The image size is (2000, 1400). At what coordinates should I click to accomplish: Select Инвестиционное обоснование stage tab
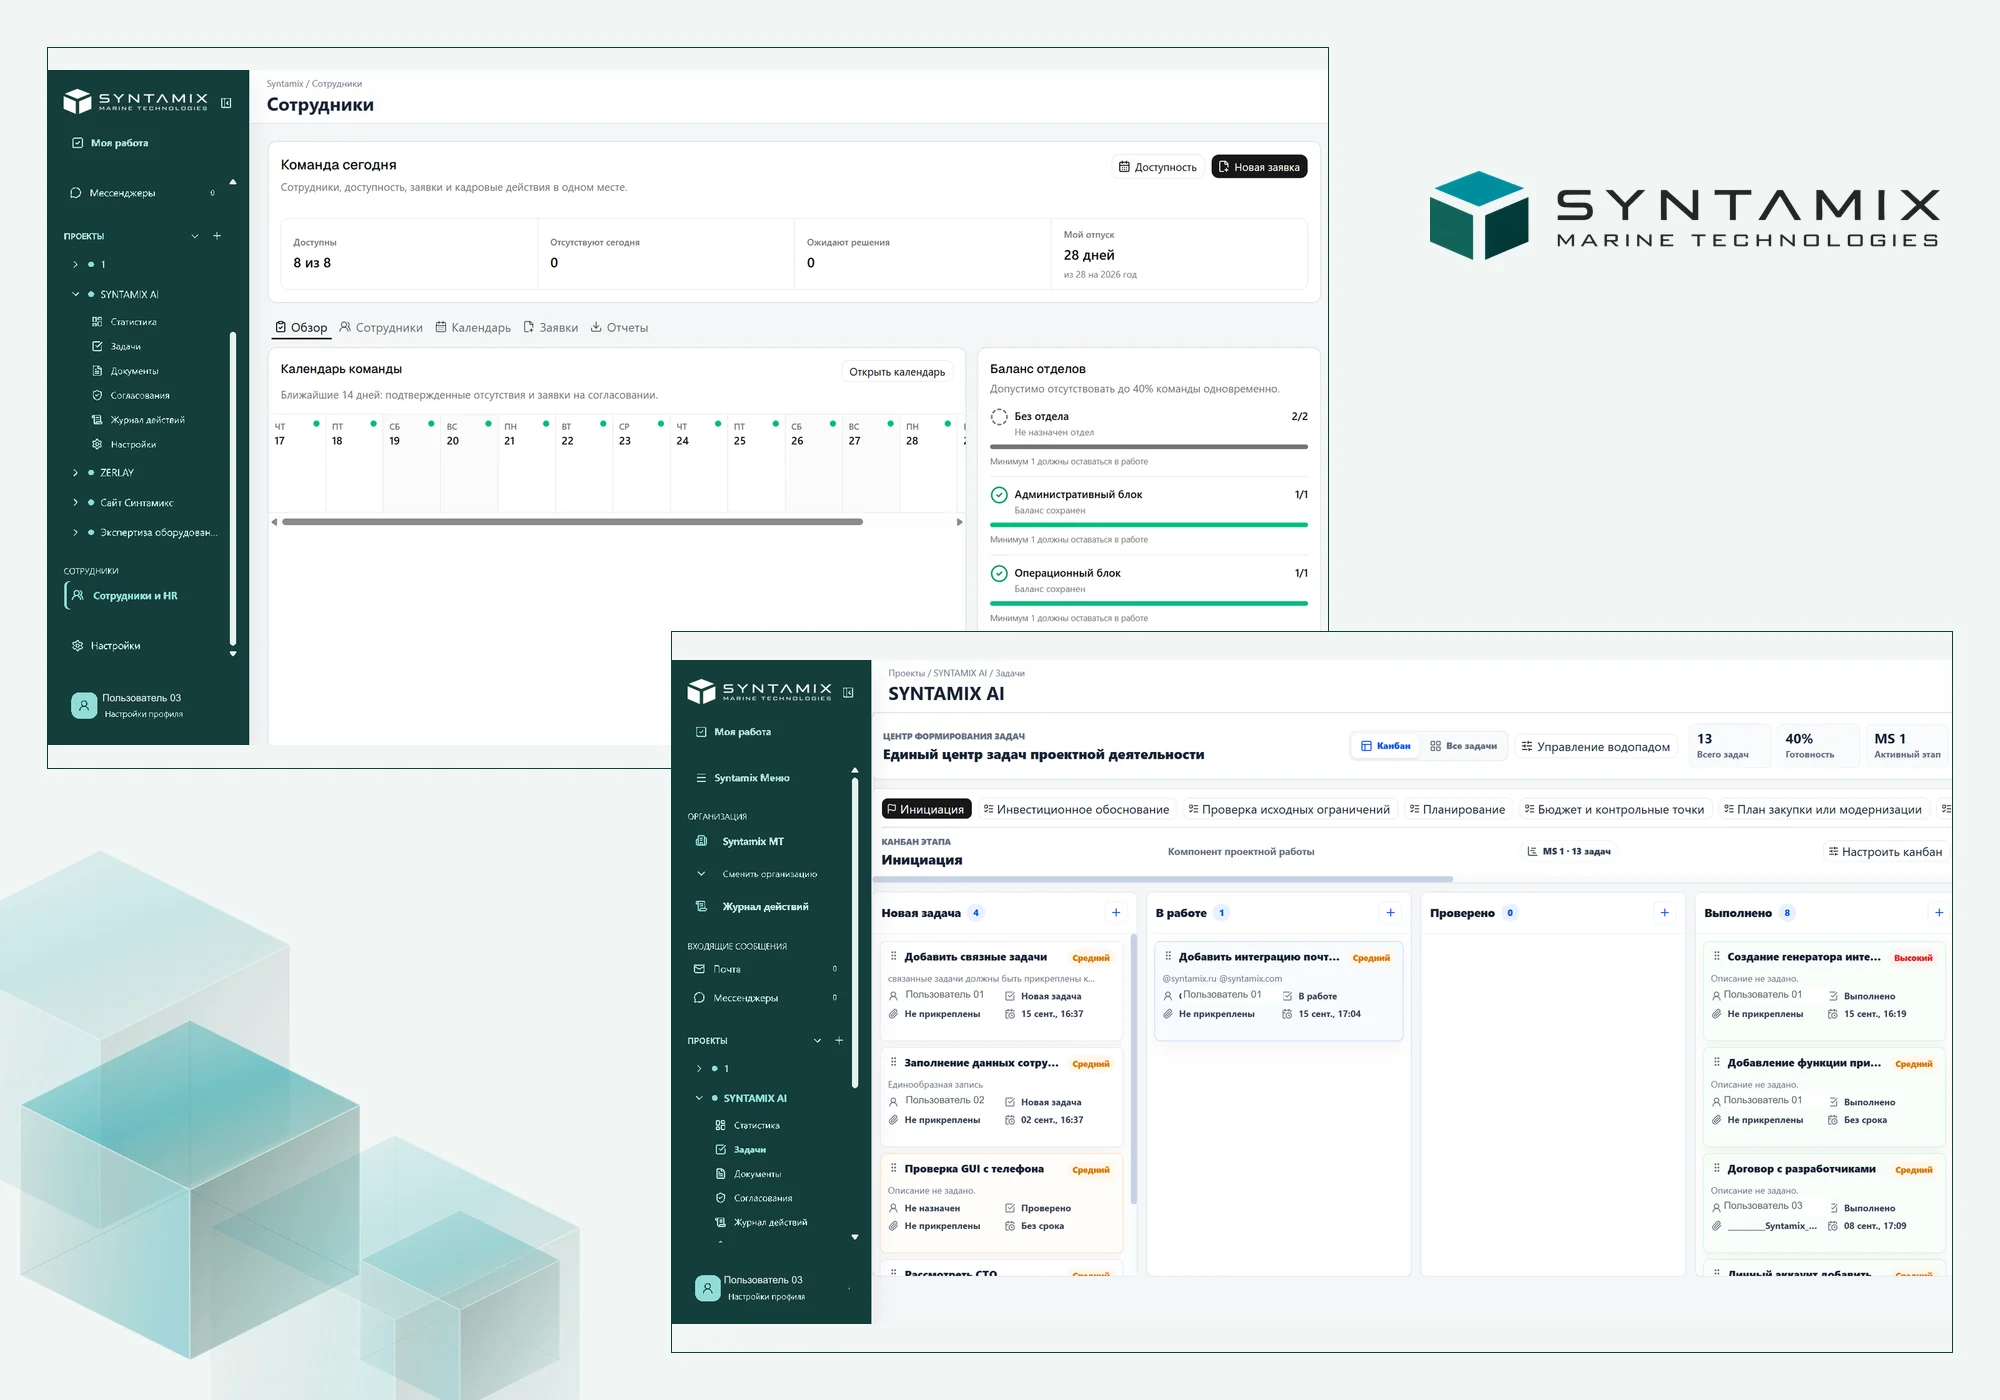click(x=1076, y=809)
